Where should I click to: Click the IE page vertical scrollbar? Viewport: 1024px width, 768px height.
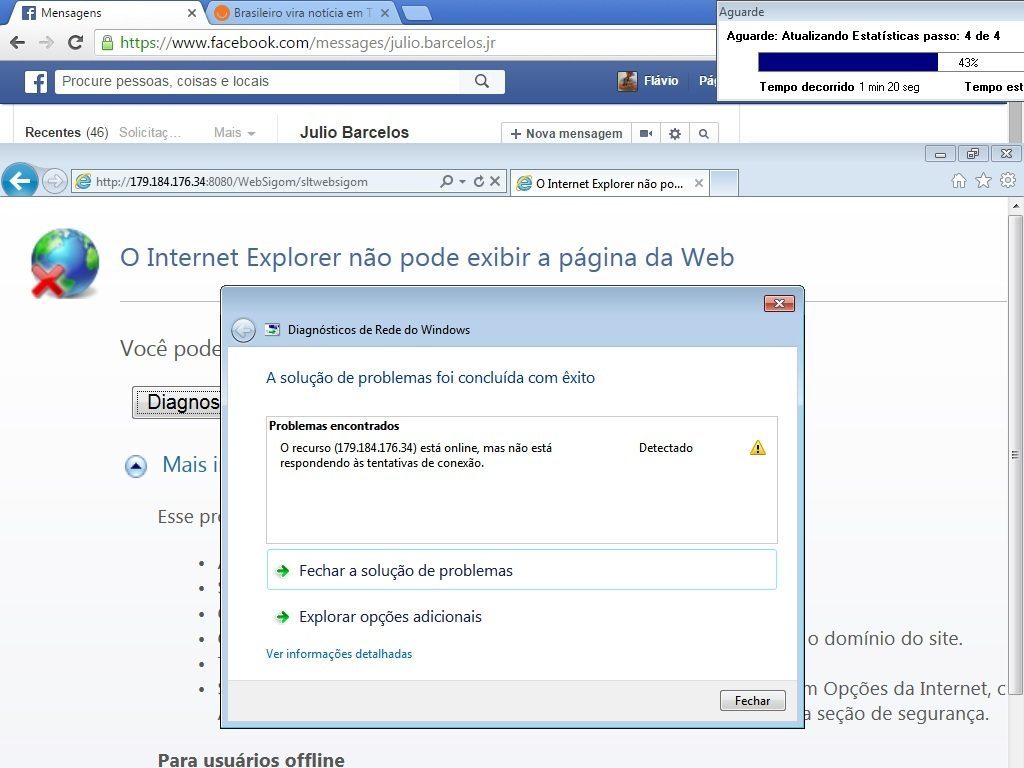point(1015,455)
